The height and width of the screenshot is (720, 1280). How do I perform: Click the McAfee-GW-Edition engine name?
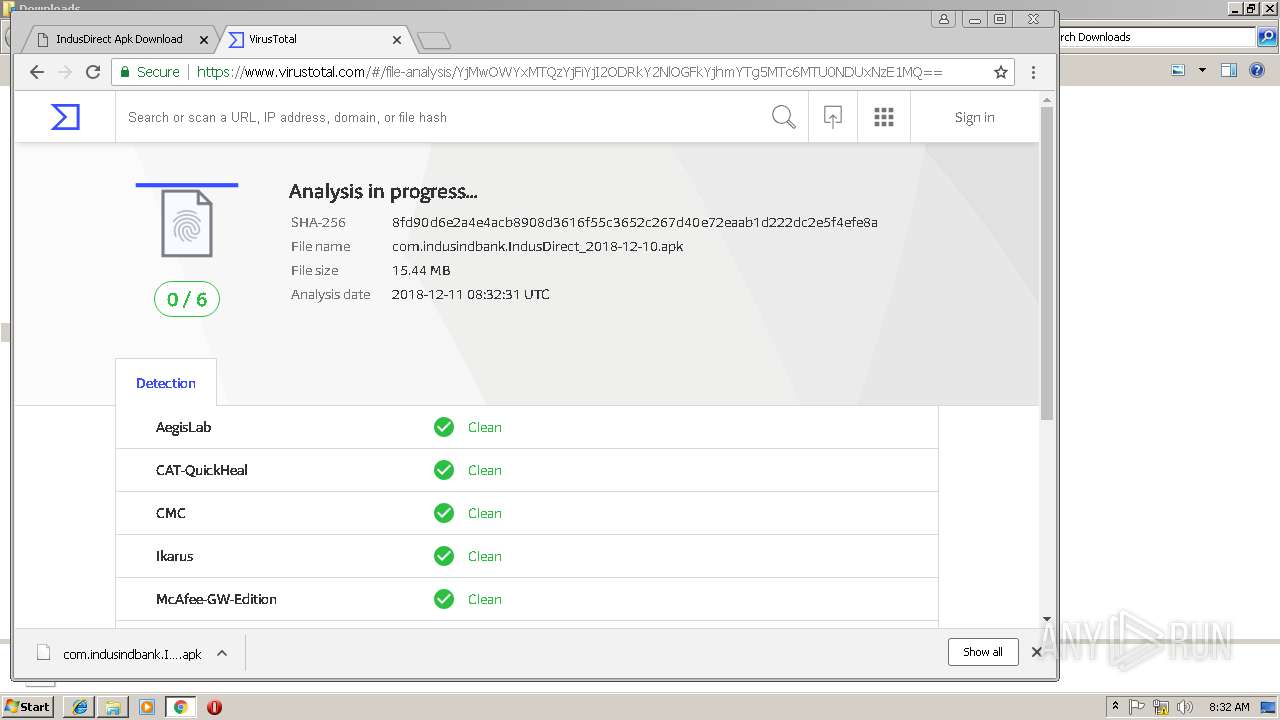point(216,599)
